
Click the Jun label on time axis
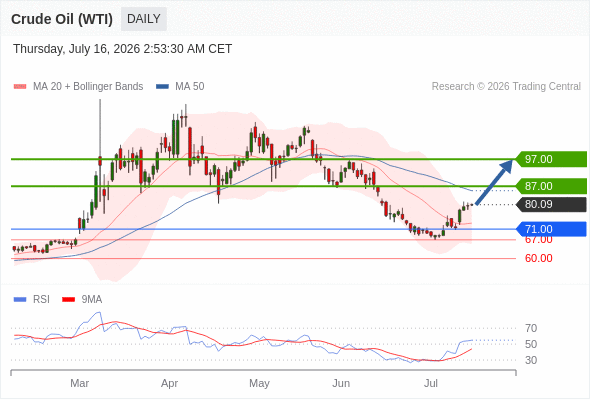(x=341, y=383)
